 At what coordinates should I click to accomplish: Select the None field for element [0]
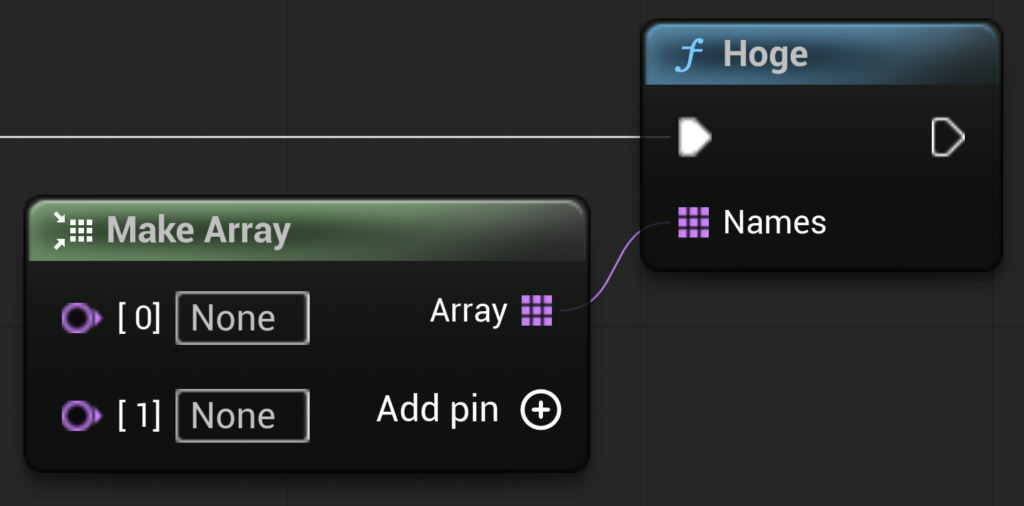pos(242,318)
